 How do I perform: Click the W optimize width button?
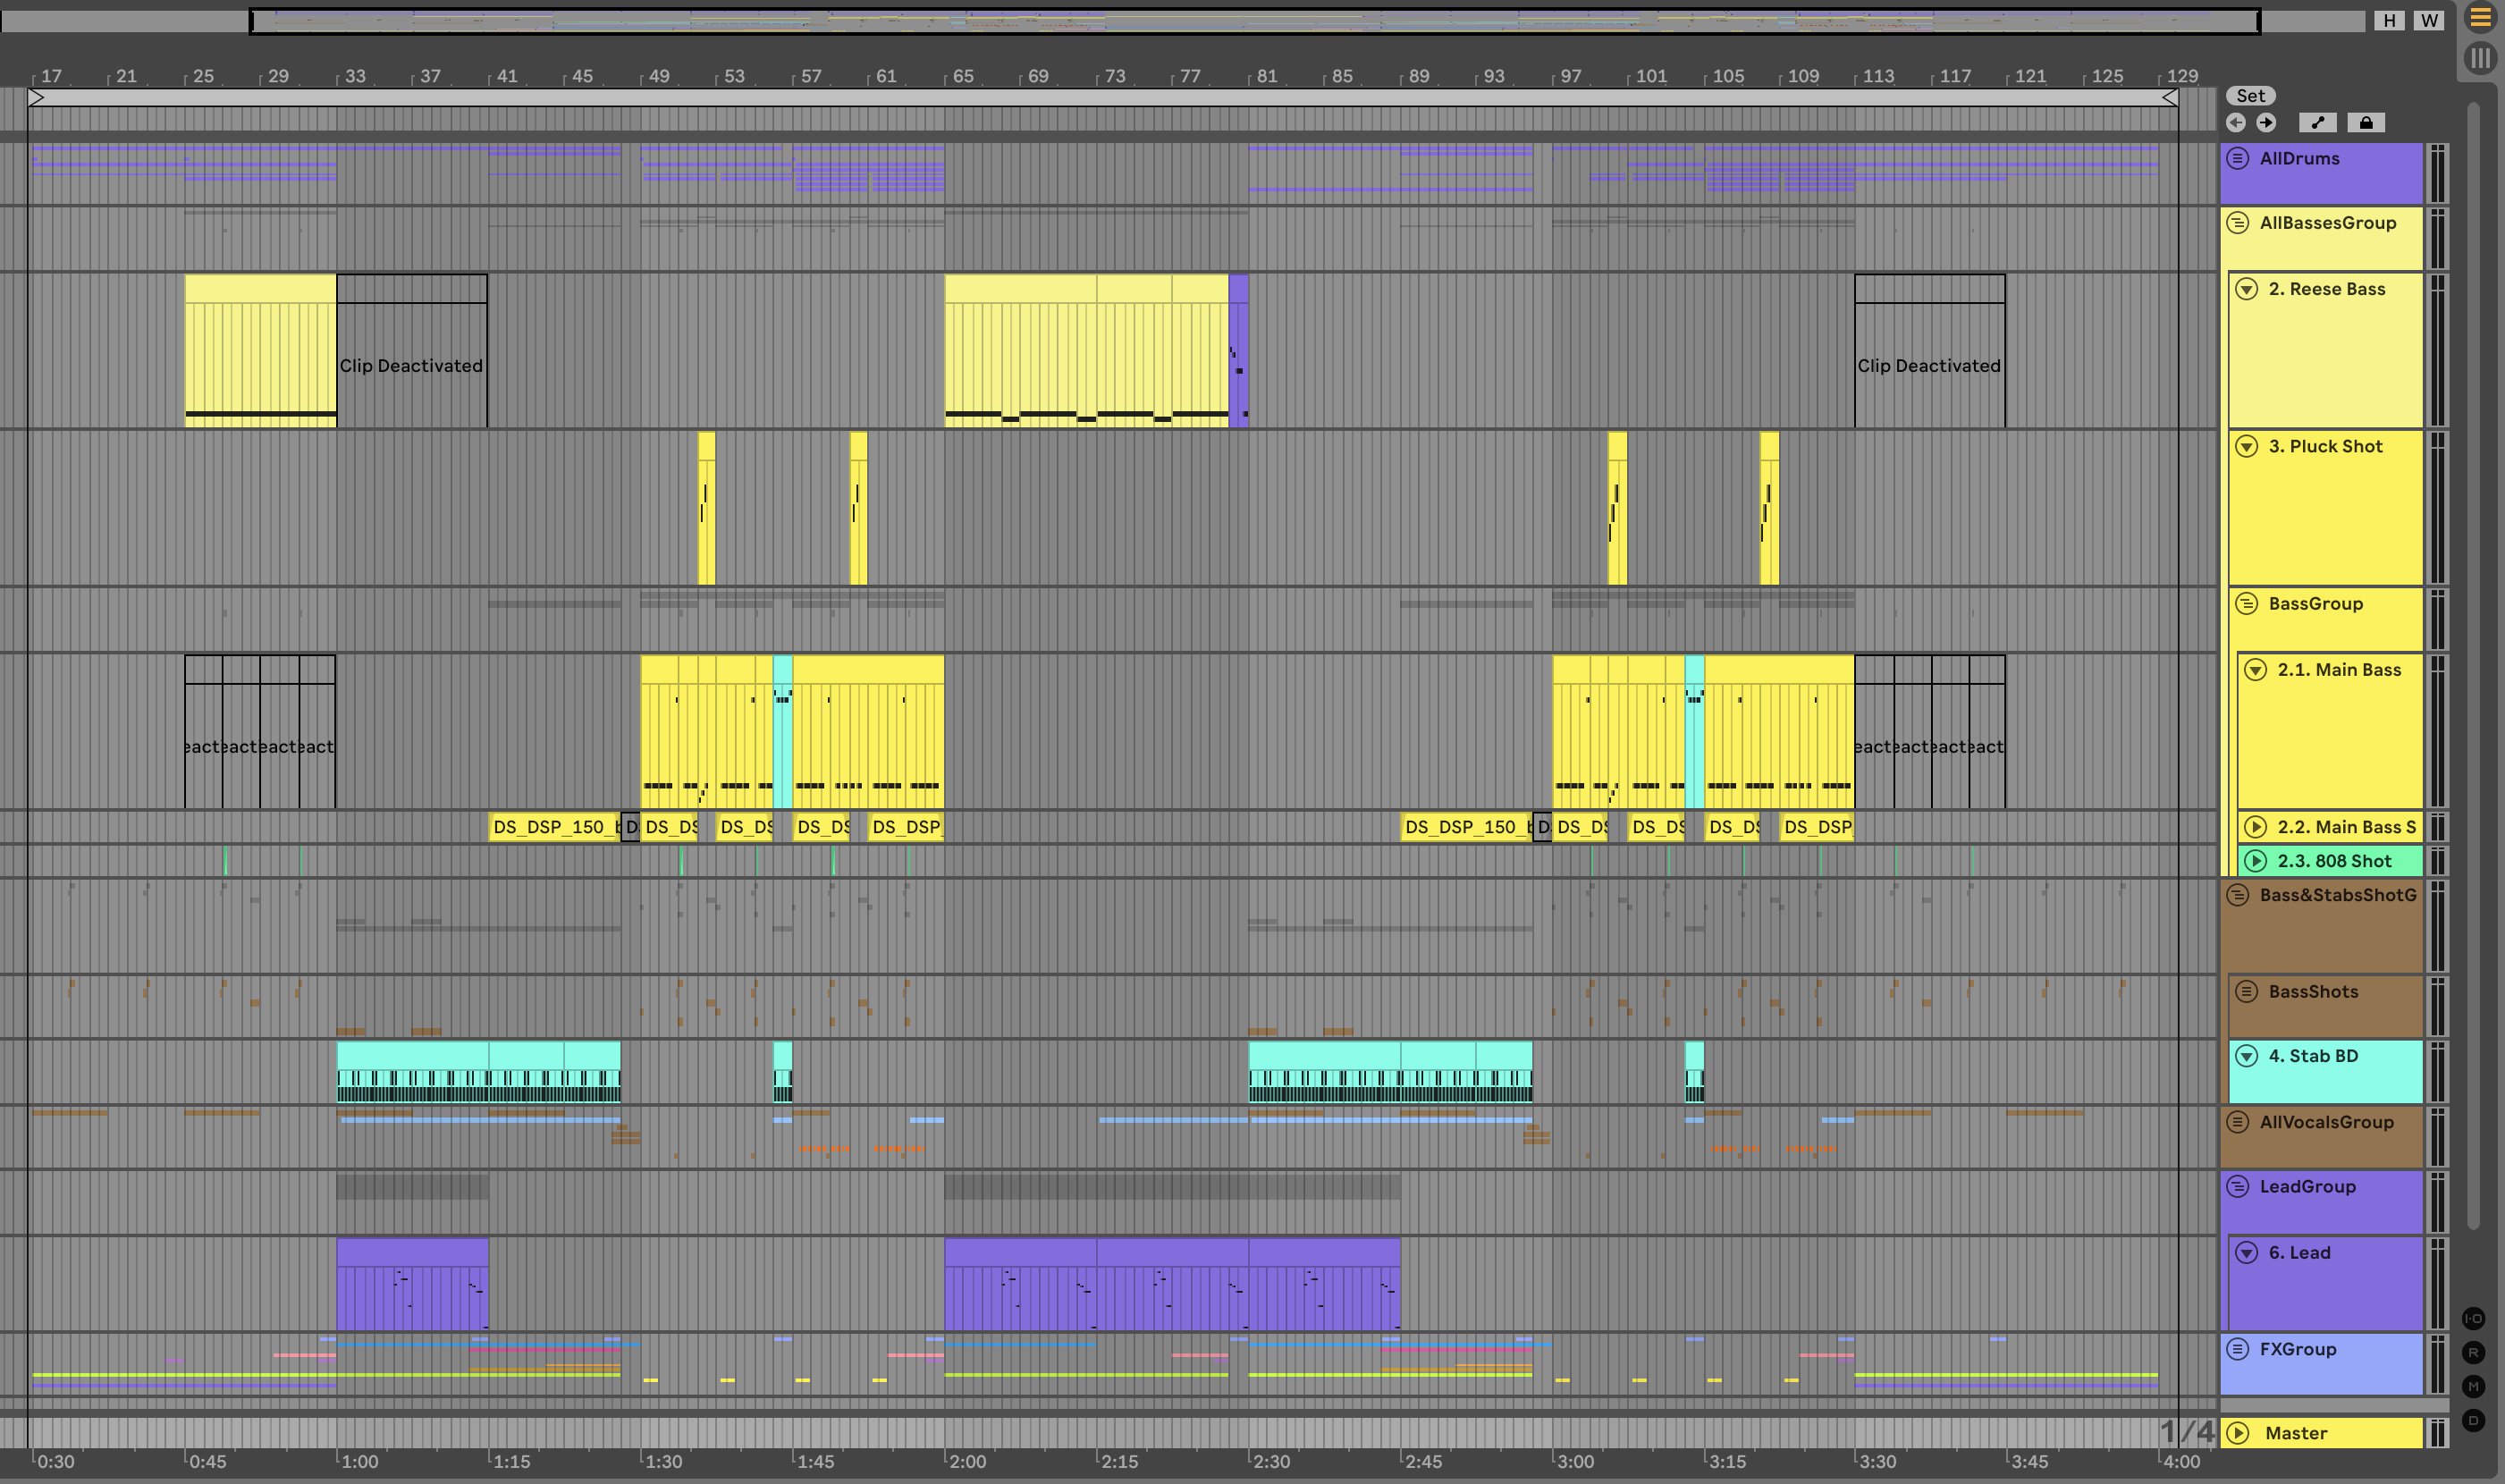point(2429,20)
